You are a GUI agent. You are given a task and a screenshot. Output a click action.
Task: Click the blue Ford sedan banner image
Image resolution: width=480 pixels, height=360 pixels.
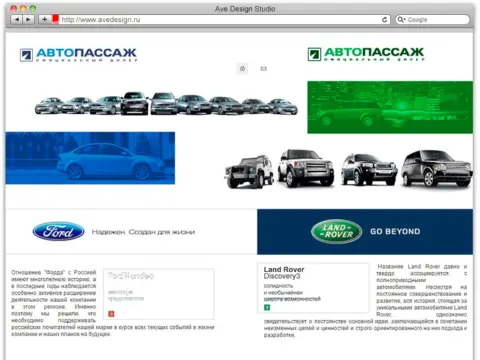[90, 158]
